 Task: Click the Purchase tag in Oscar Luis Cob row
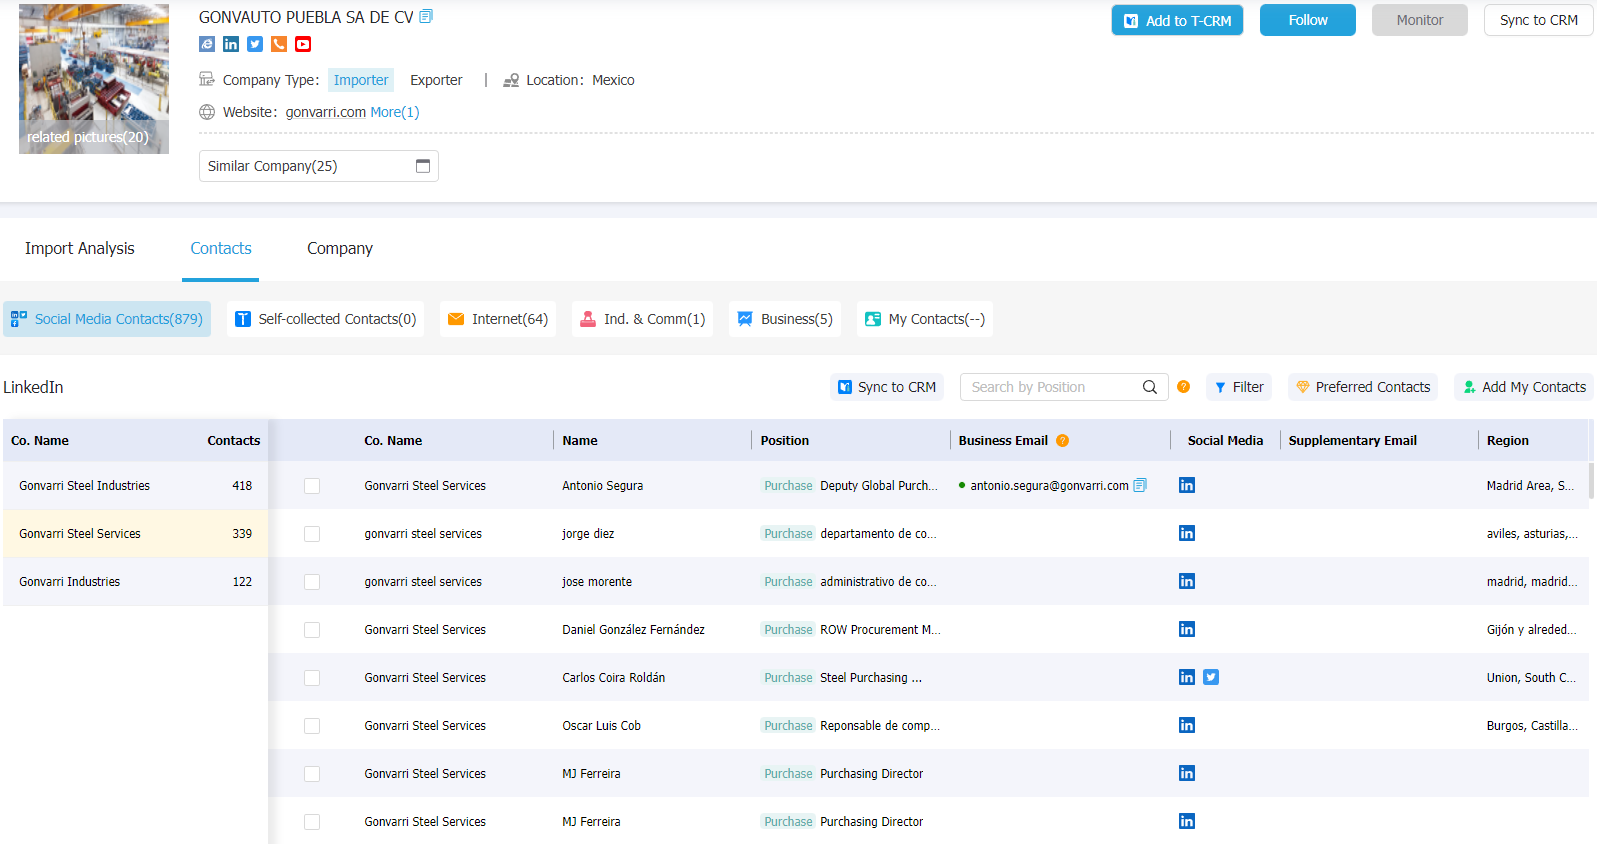click(x=788, y=725)
